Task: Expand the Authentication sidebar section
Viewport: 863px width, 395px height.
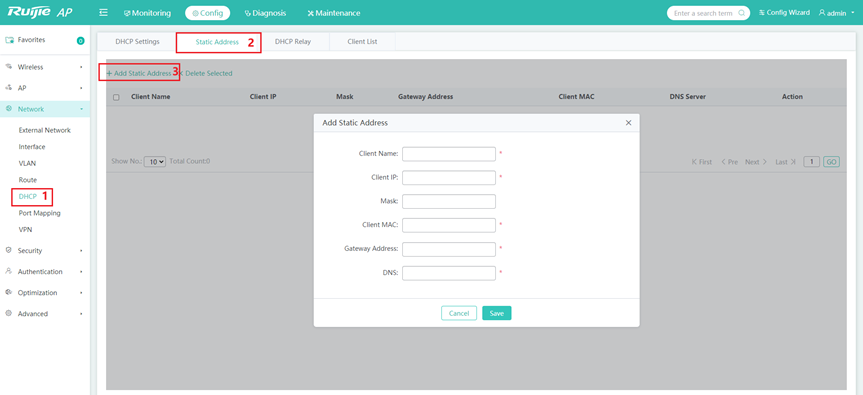Action: pos(44,271)
